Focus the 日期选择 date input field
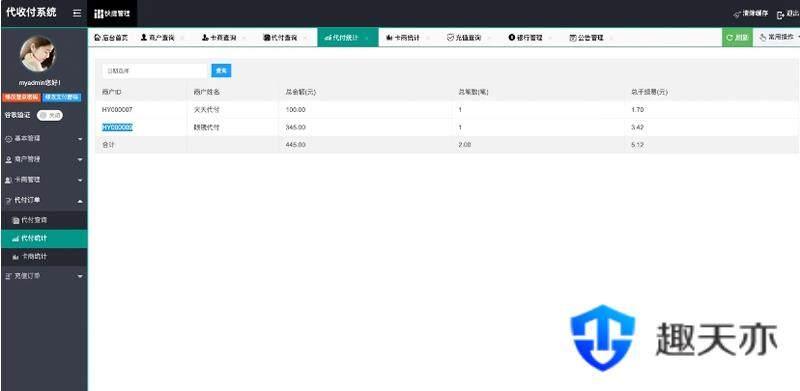This screenshot has height=391, width=800. point(155,71)
